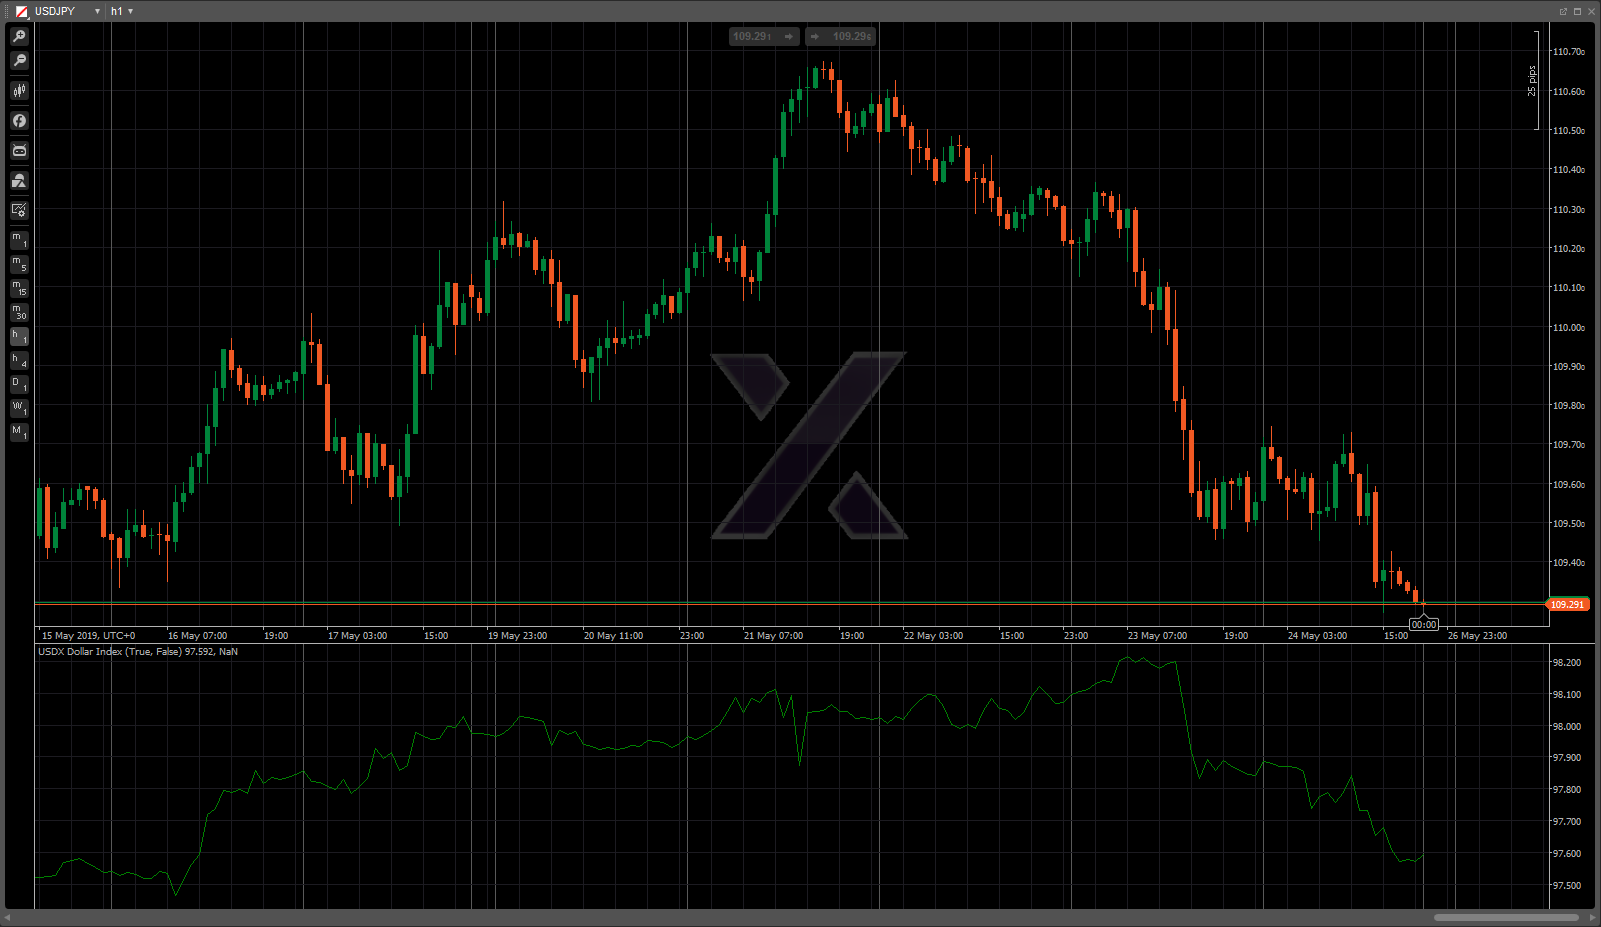Click the scroll right arrow
The width and height of the screenshot is (1601, 927).
click(1592, 917)
